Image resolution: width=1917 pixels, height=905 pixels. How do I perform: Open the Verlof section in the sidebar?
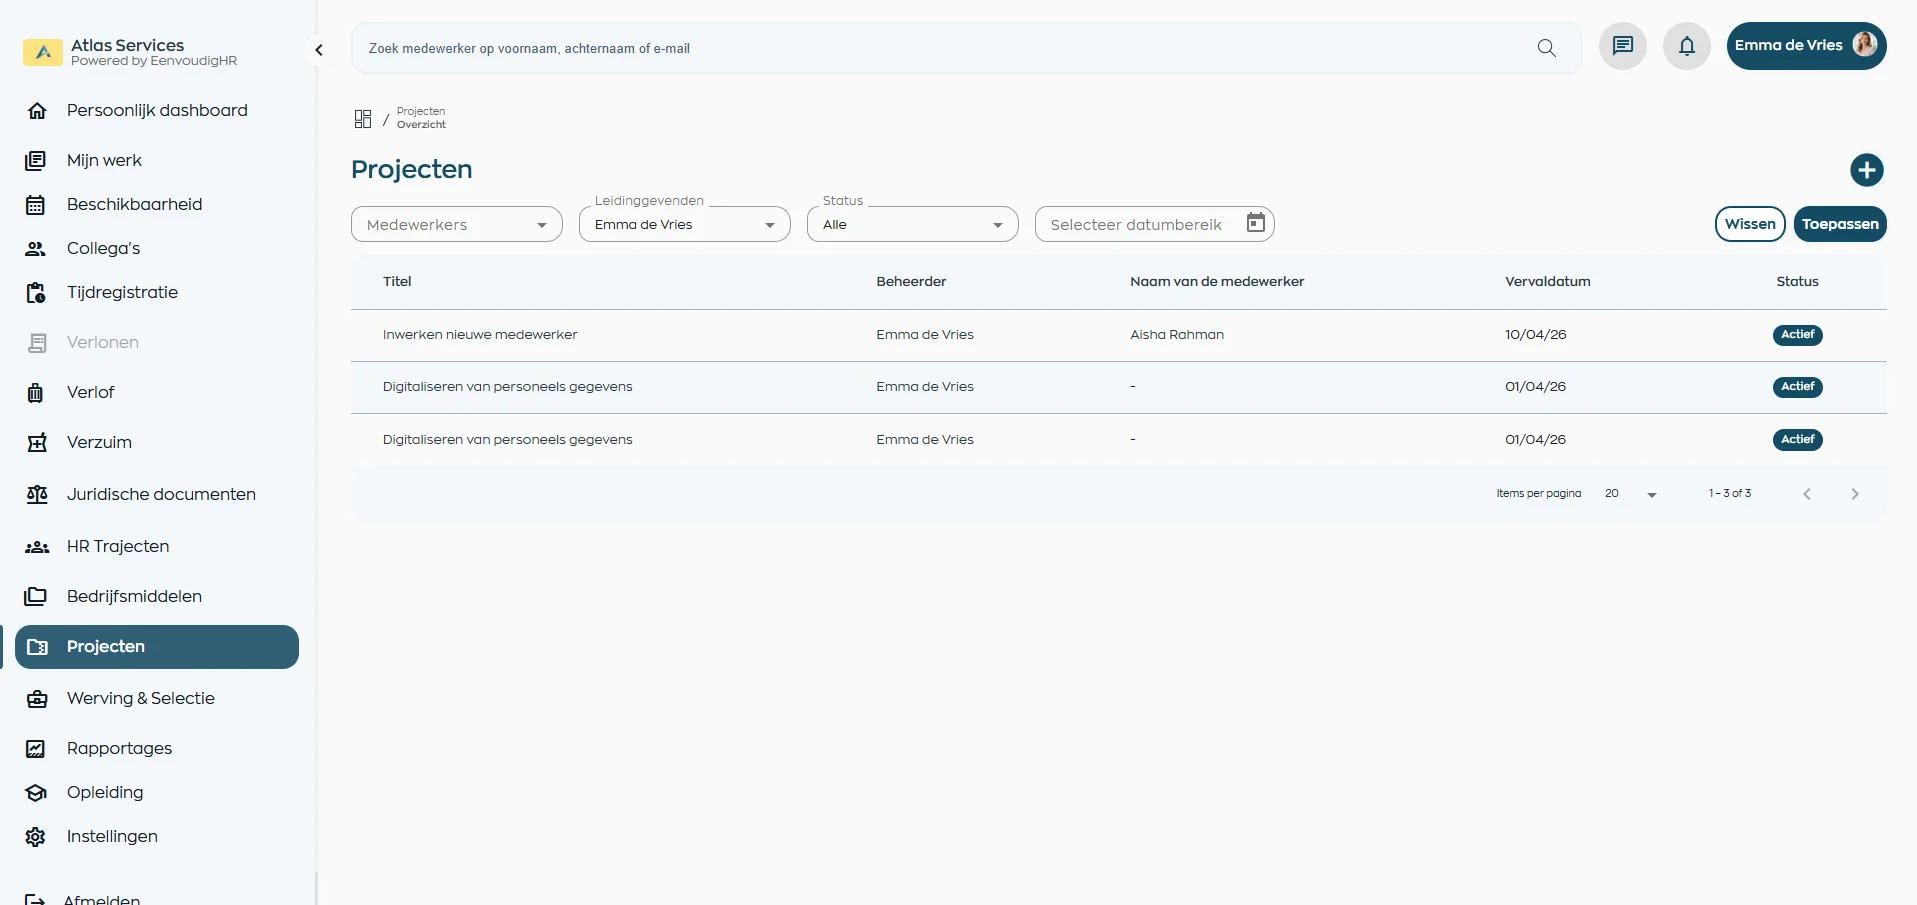coord(89,392)
